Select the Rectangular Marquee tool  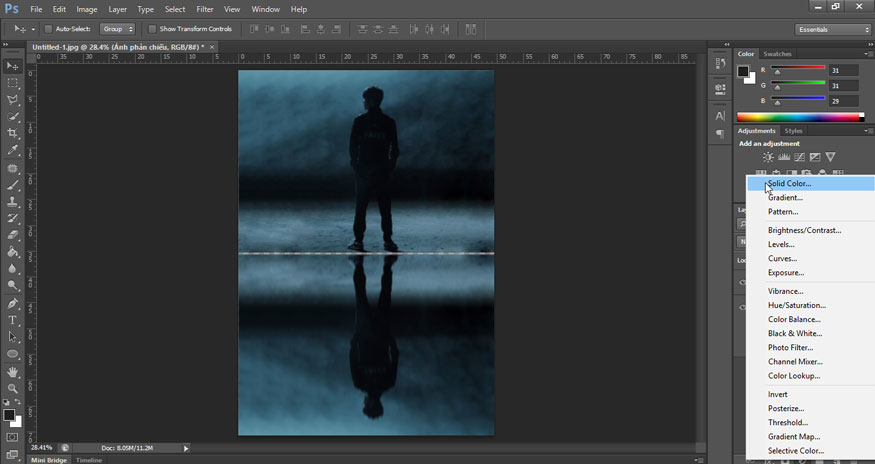point(12,83)
